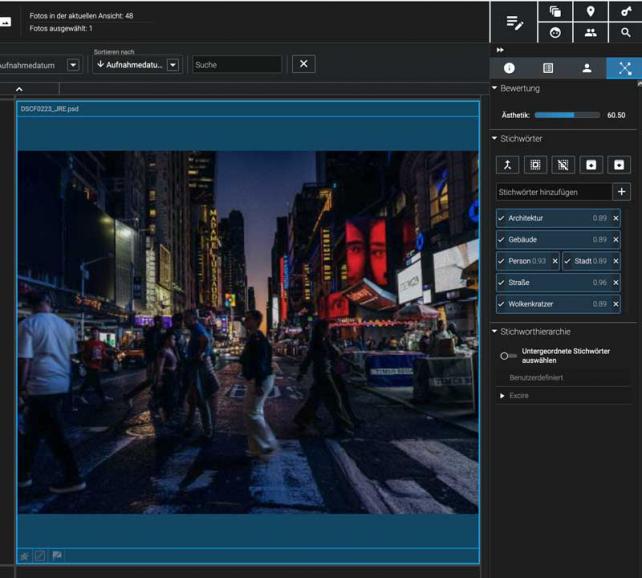The height and width of the screenshot is (578, 642).
Task: Click the key icon in top-right toolbar
Action: [626, 11]
